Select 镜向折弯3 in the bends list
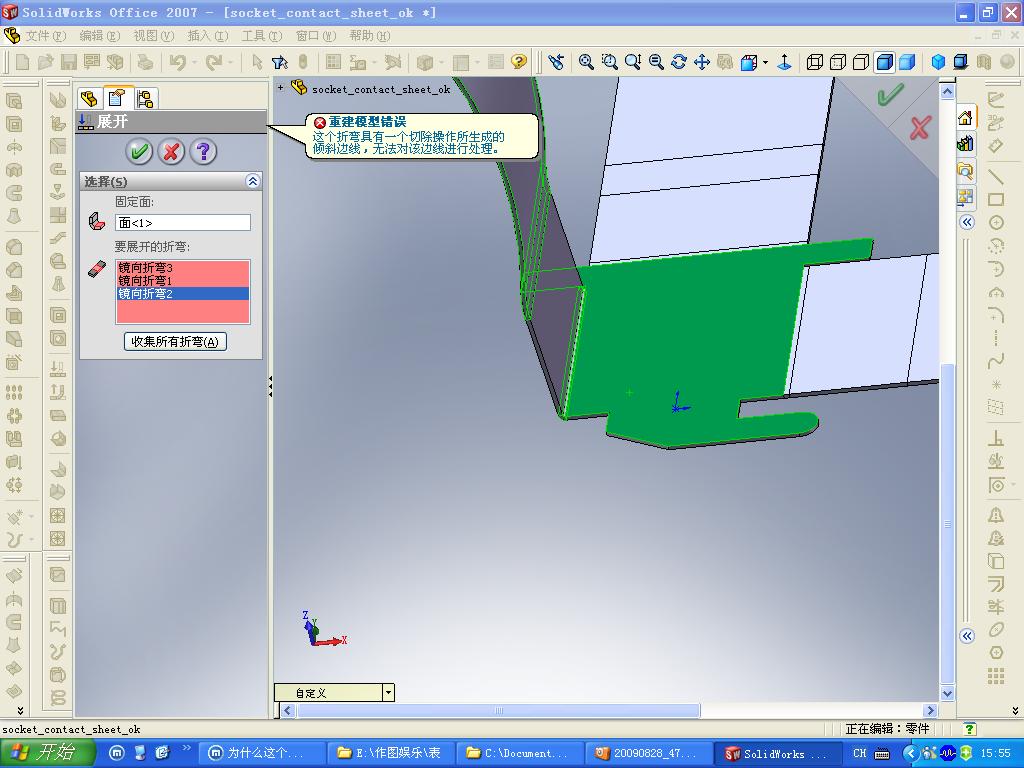The width and height of the screenshot is (1024, 768). point(183,267)
